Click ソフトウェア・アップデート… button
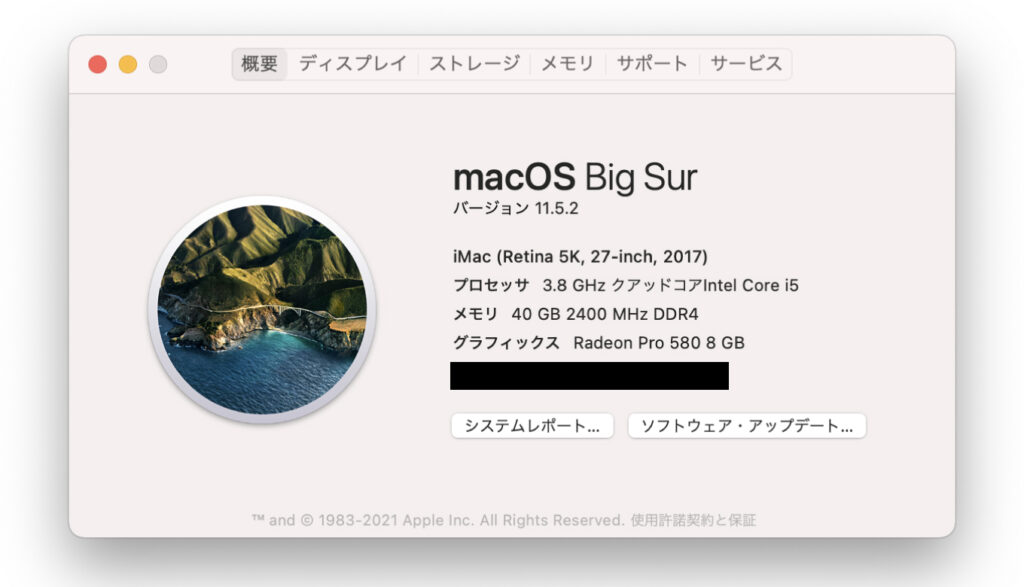The image size is (1024, 587). click(747, 426)
